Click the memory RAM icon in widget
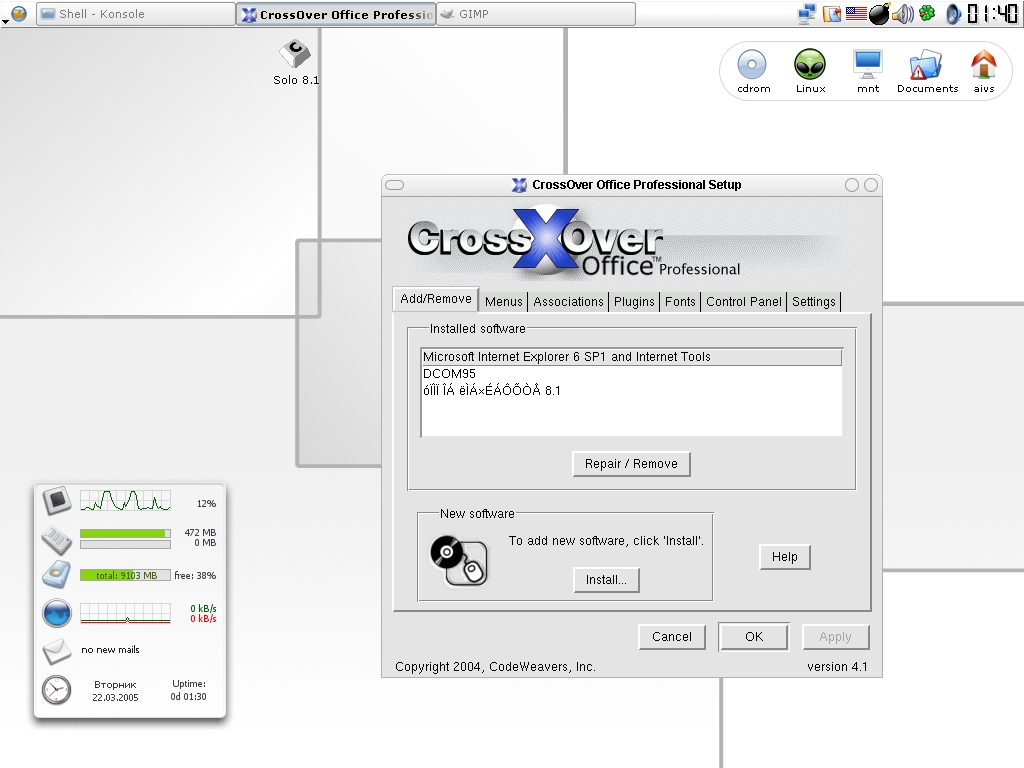Viewport: 1024px width, 768px height. click(57, 539)
